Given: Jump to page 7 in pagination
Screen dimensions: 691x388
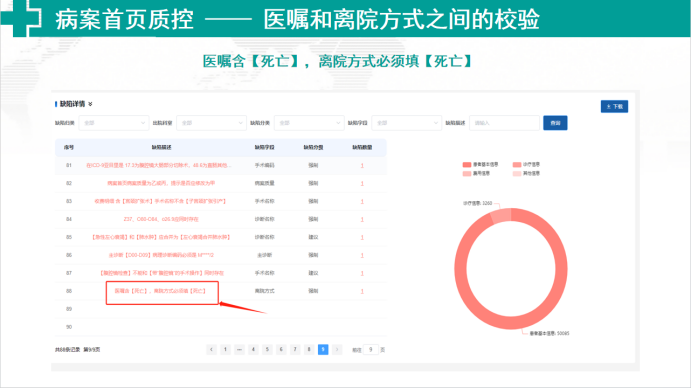Looking at the screenshot, I should tap(295, 350).
